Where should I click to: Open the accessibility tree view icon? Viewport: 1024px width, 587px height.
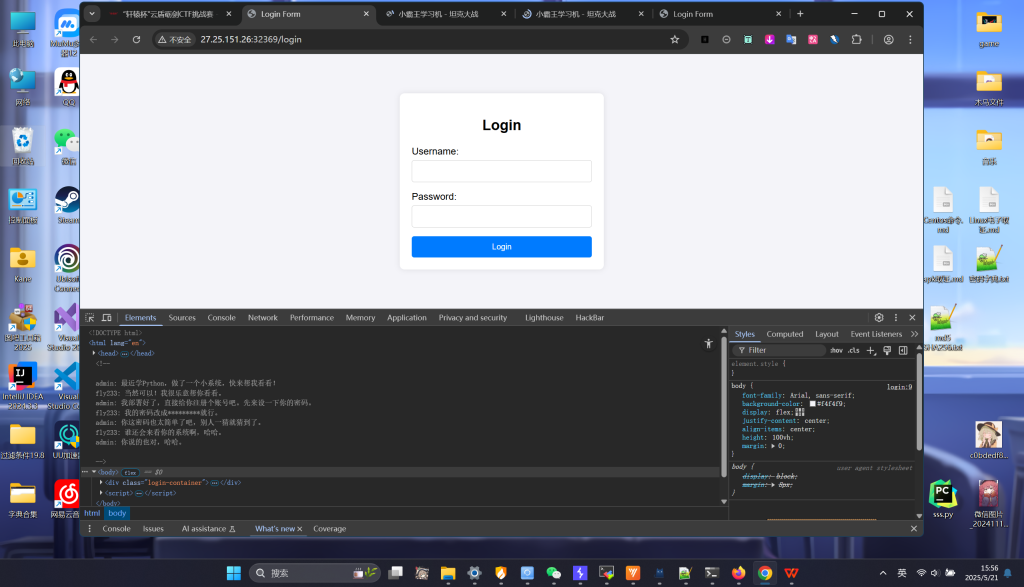click(709, 343)
